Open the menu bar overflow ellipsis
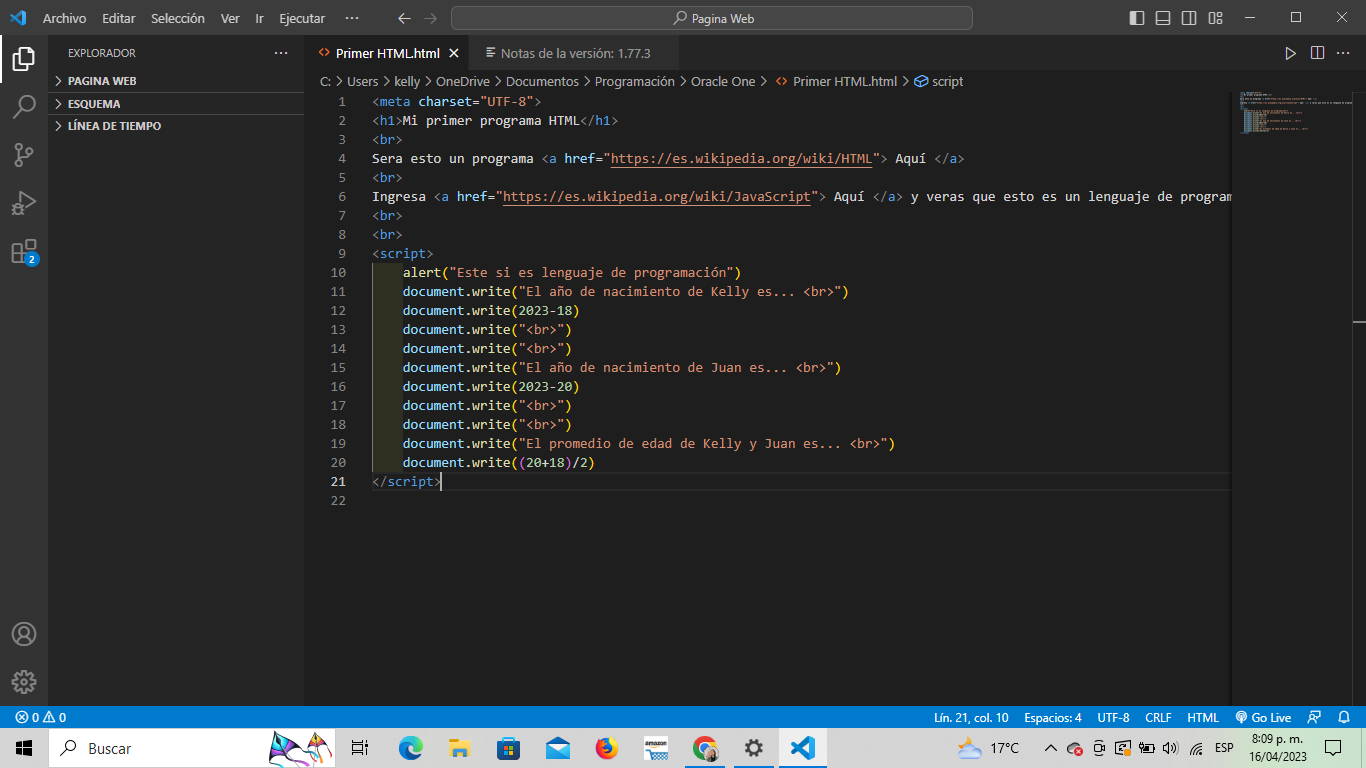 351,18
